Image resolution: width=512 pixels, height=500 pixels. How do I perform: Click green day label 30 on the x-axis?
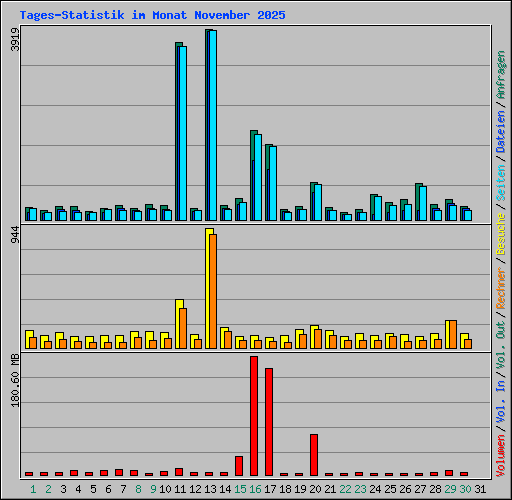pyautogui.click(x=465, y=489)
